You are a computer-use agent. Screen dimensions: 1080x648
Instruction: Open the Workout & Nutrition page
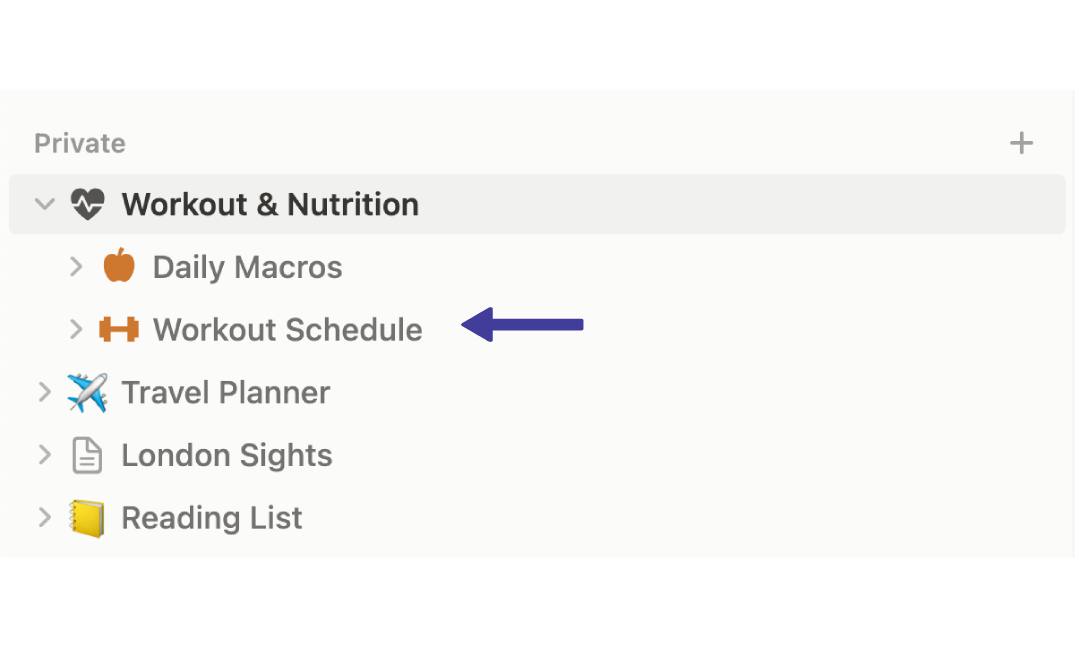[270, 205]
